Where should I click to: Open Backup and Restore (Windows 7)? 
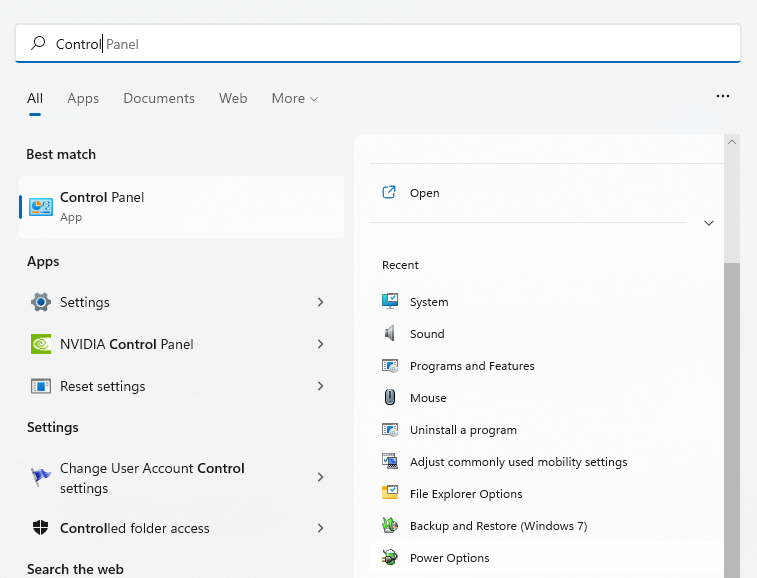[498, 526]
